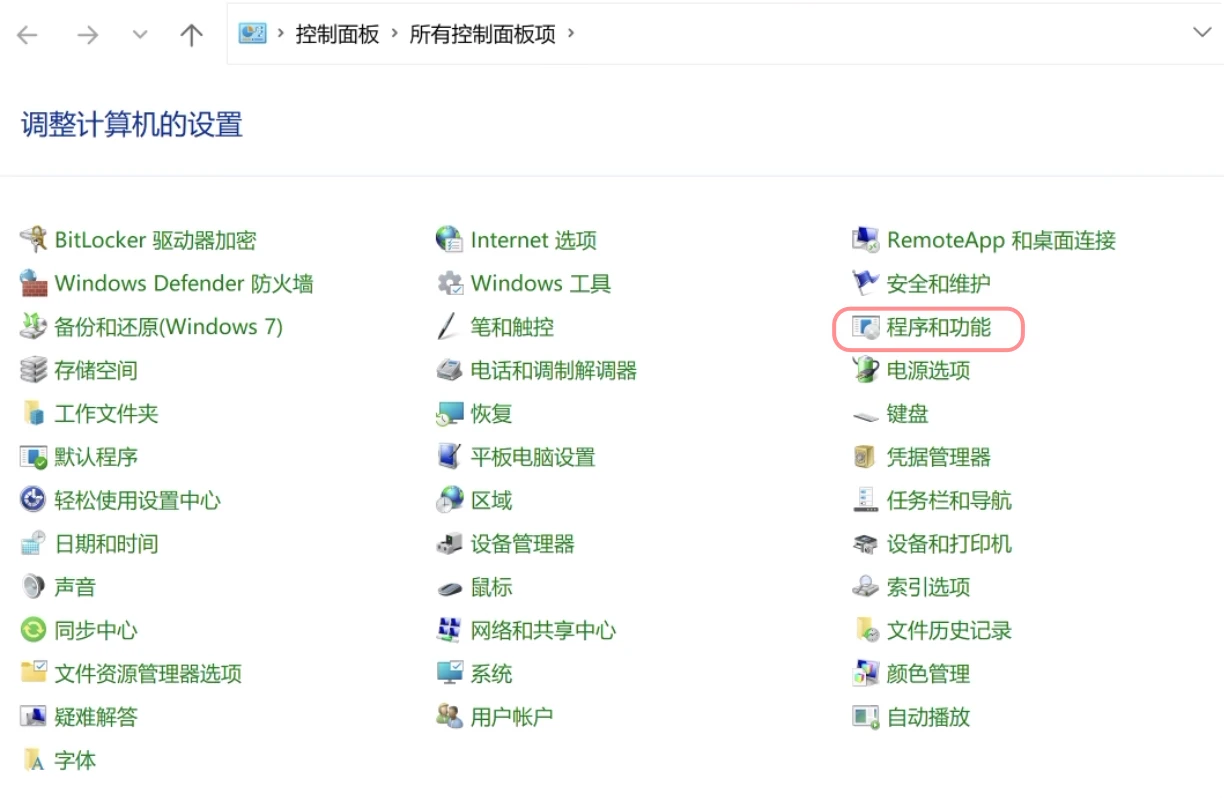
Task: Open the 网络和共享中心 link
Action: [x=543, y=631]
